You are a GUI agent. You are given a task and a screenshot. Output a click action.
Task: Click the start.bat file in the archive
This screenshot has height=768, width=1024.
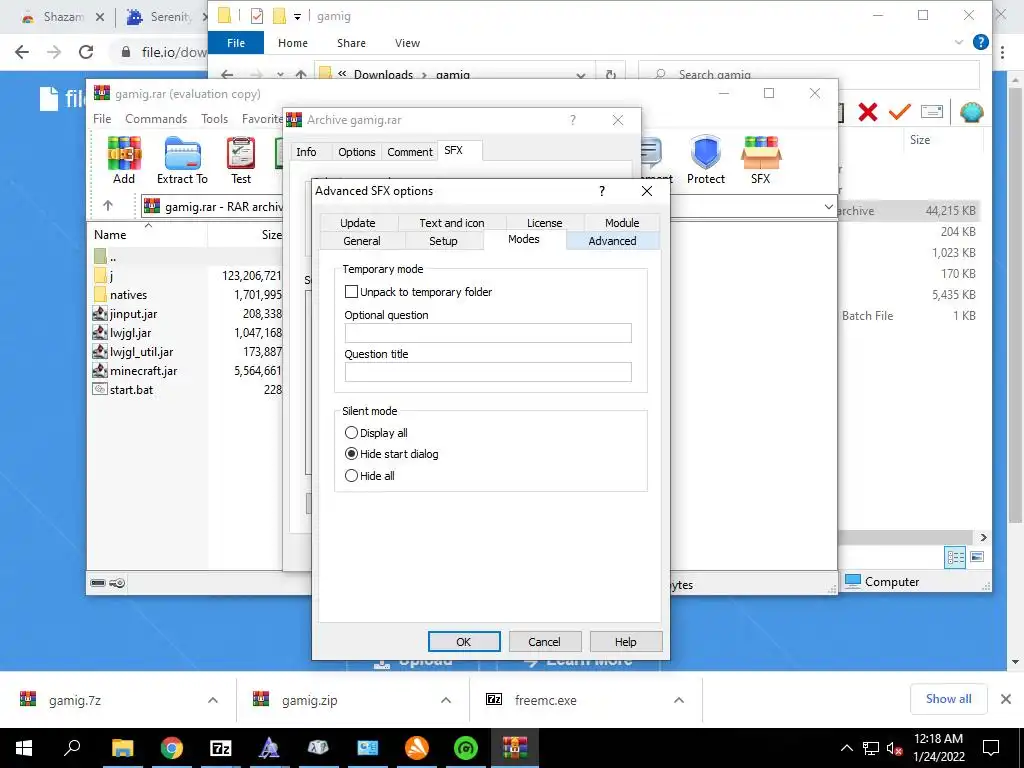[x=131, y=390]
